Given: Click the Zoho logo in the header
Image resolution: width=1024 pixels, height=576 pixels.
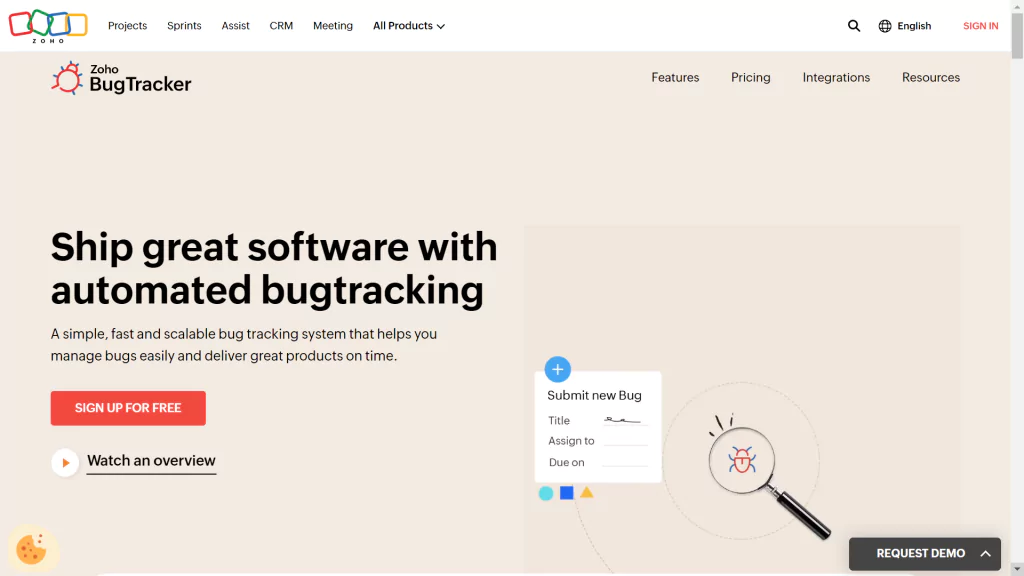Looking at the screenshot, I should pyautogui.click(x=48, y=26).
